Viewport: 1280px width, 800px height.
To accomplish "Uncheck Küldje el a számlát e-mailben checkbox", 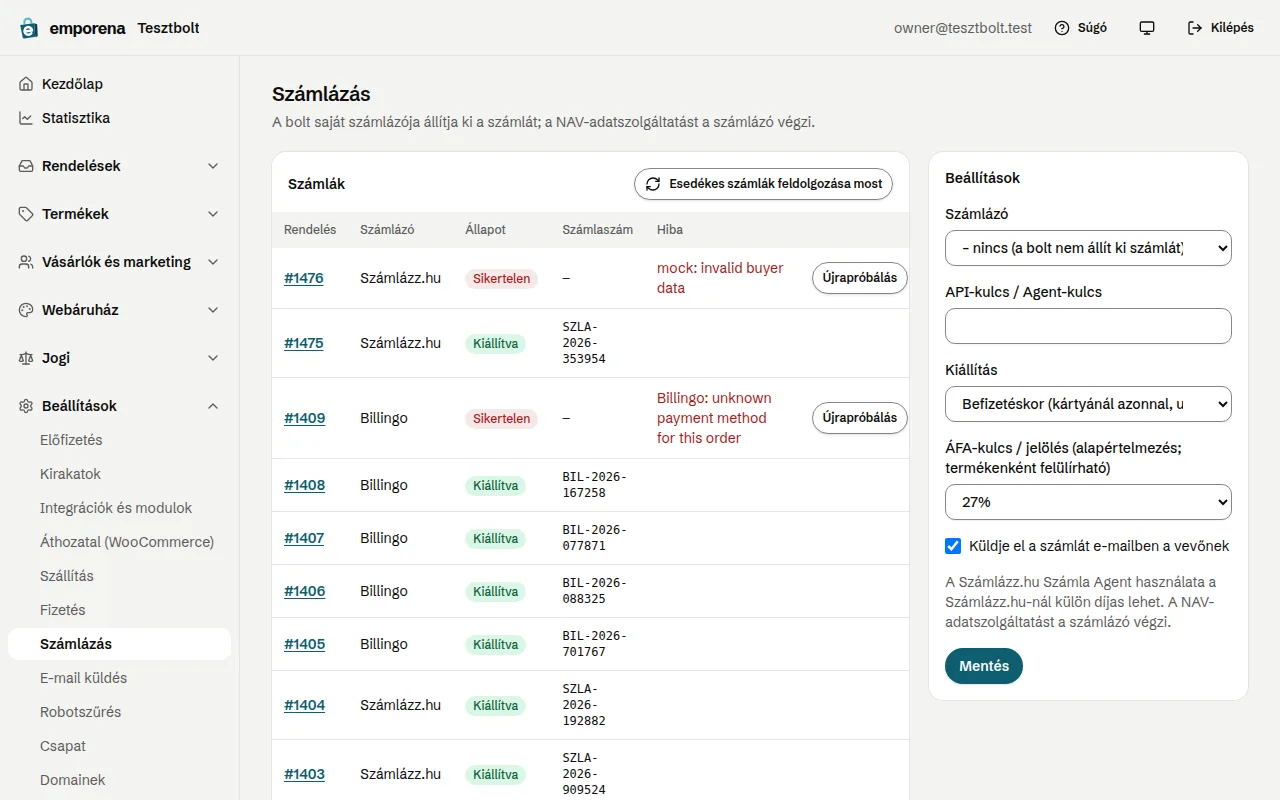I will pyautogui.click(x=953, y=546).
